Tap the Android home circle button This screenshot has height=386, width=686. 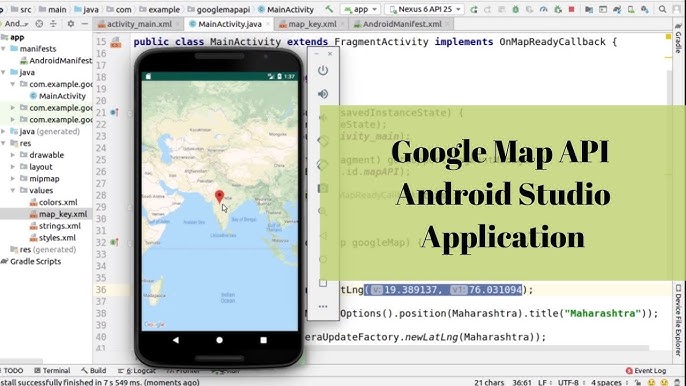[220, 340]
